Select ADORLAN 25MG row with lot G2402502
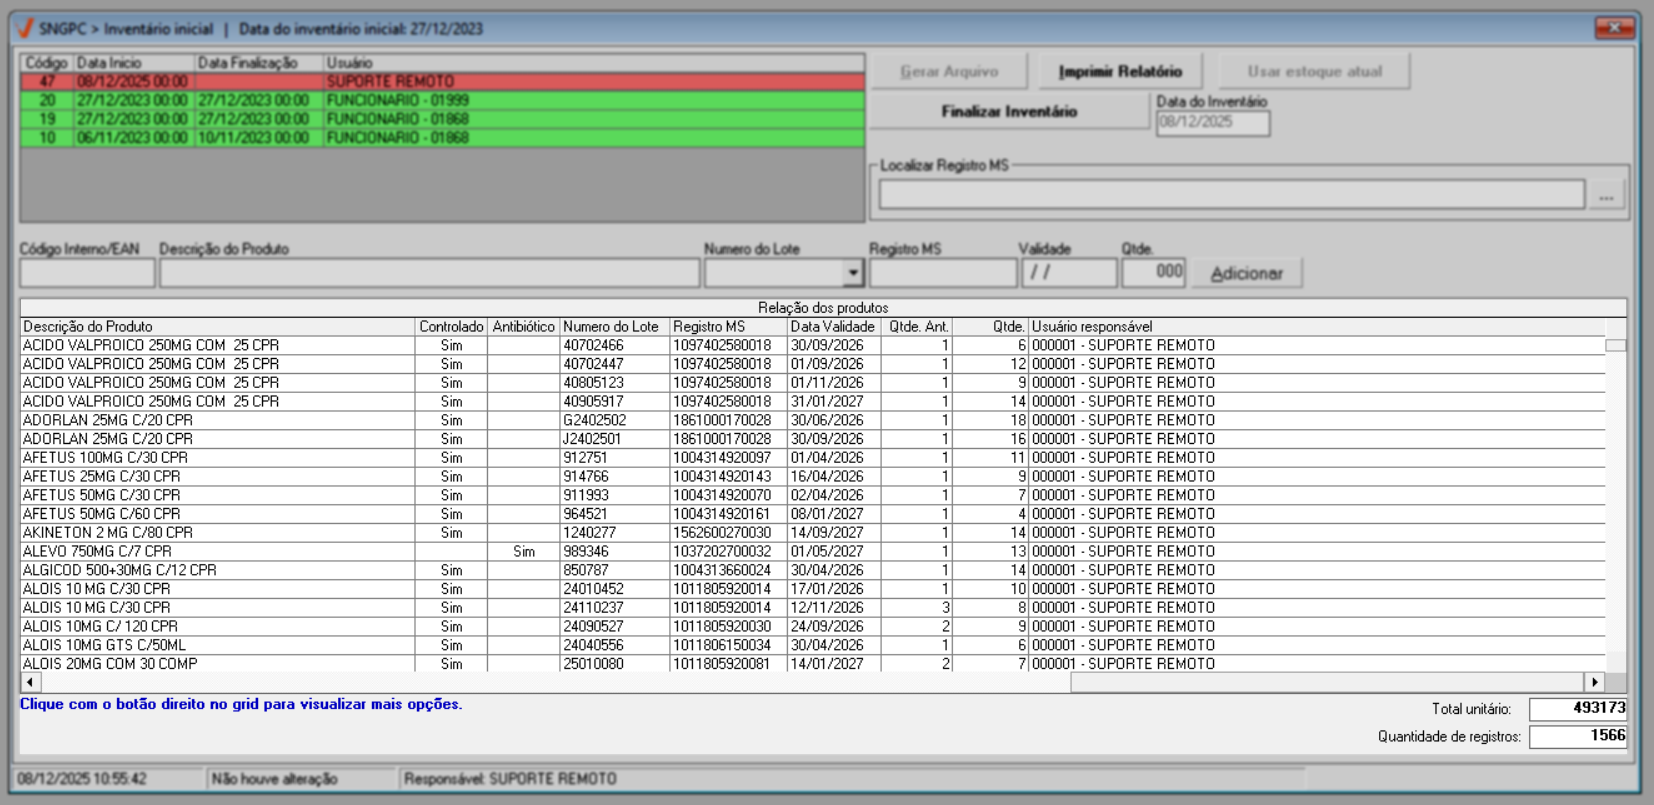The height and width of the screenshot is (805, 1654). click(813, 420)
